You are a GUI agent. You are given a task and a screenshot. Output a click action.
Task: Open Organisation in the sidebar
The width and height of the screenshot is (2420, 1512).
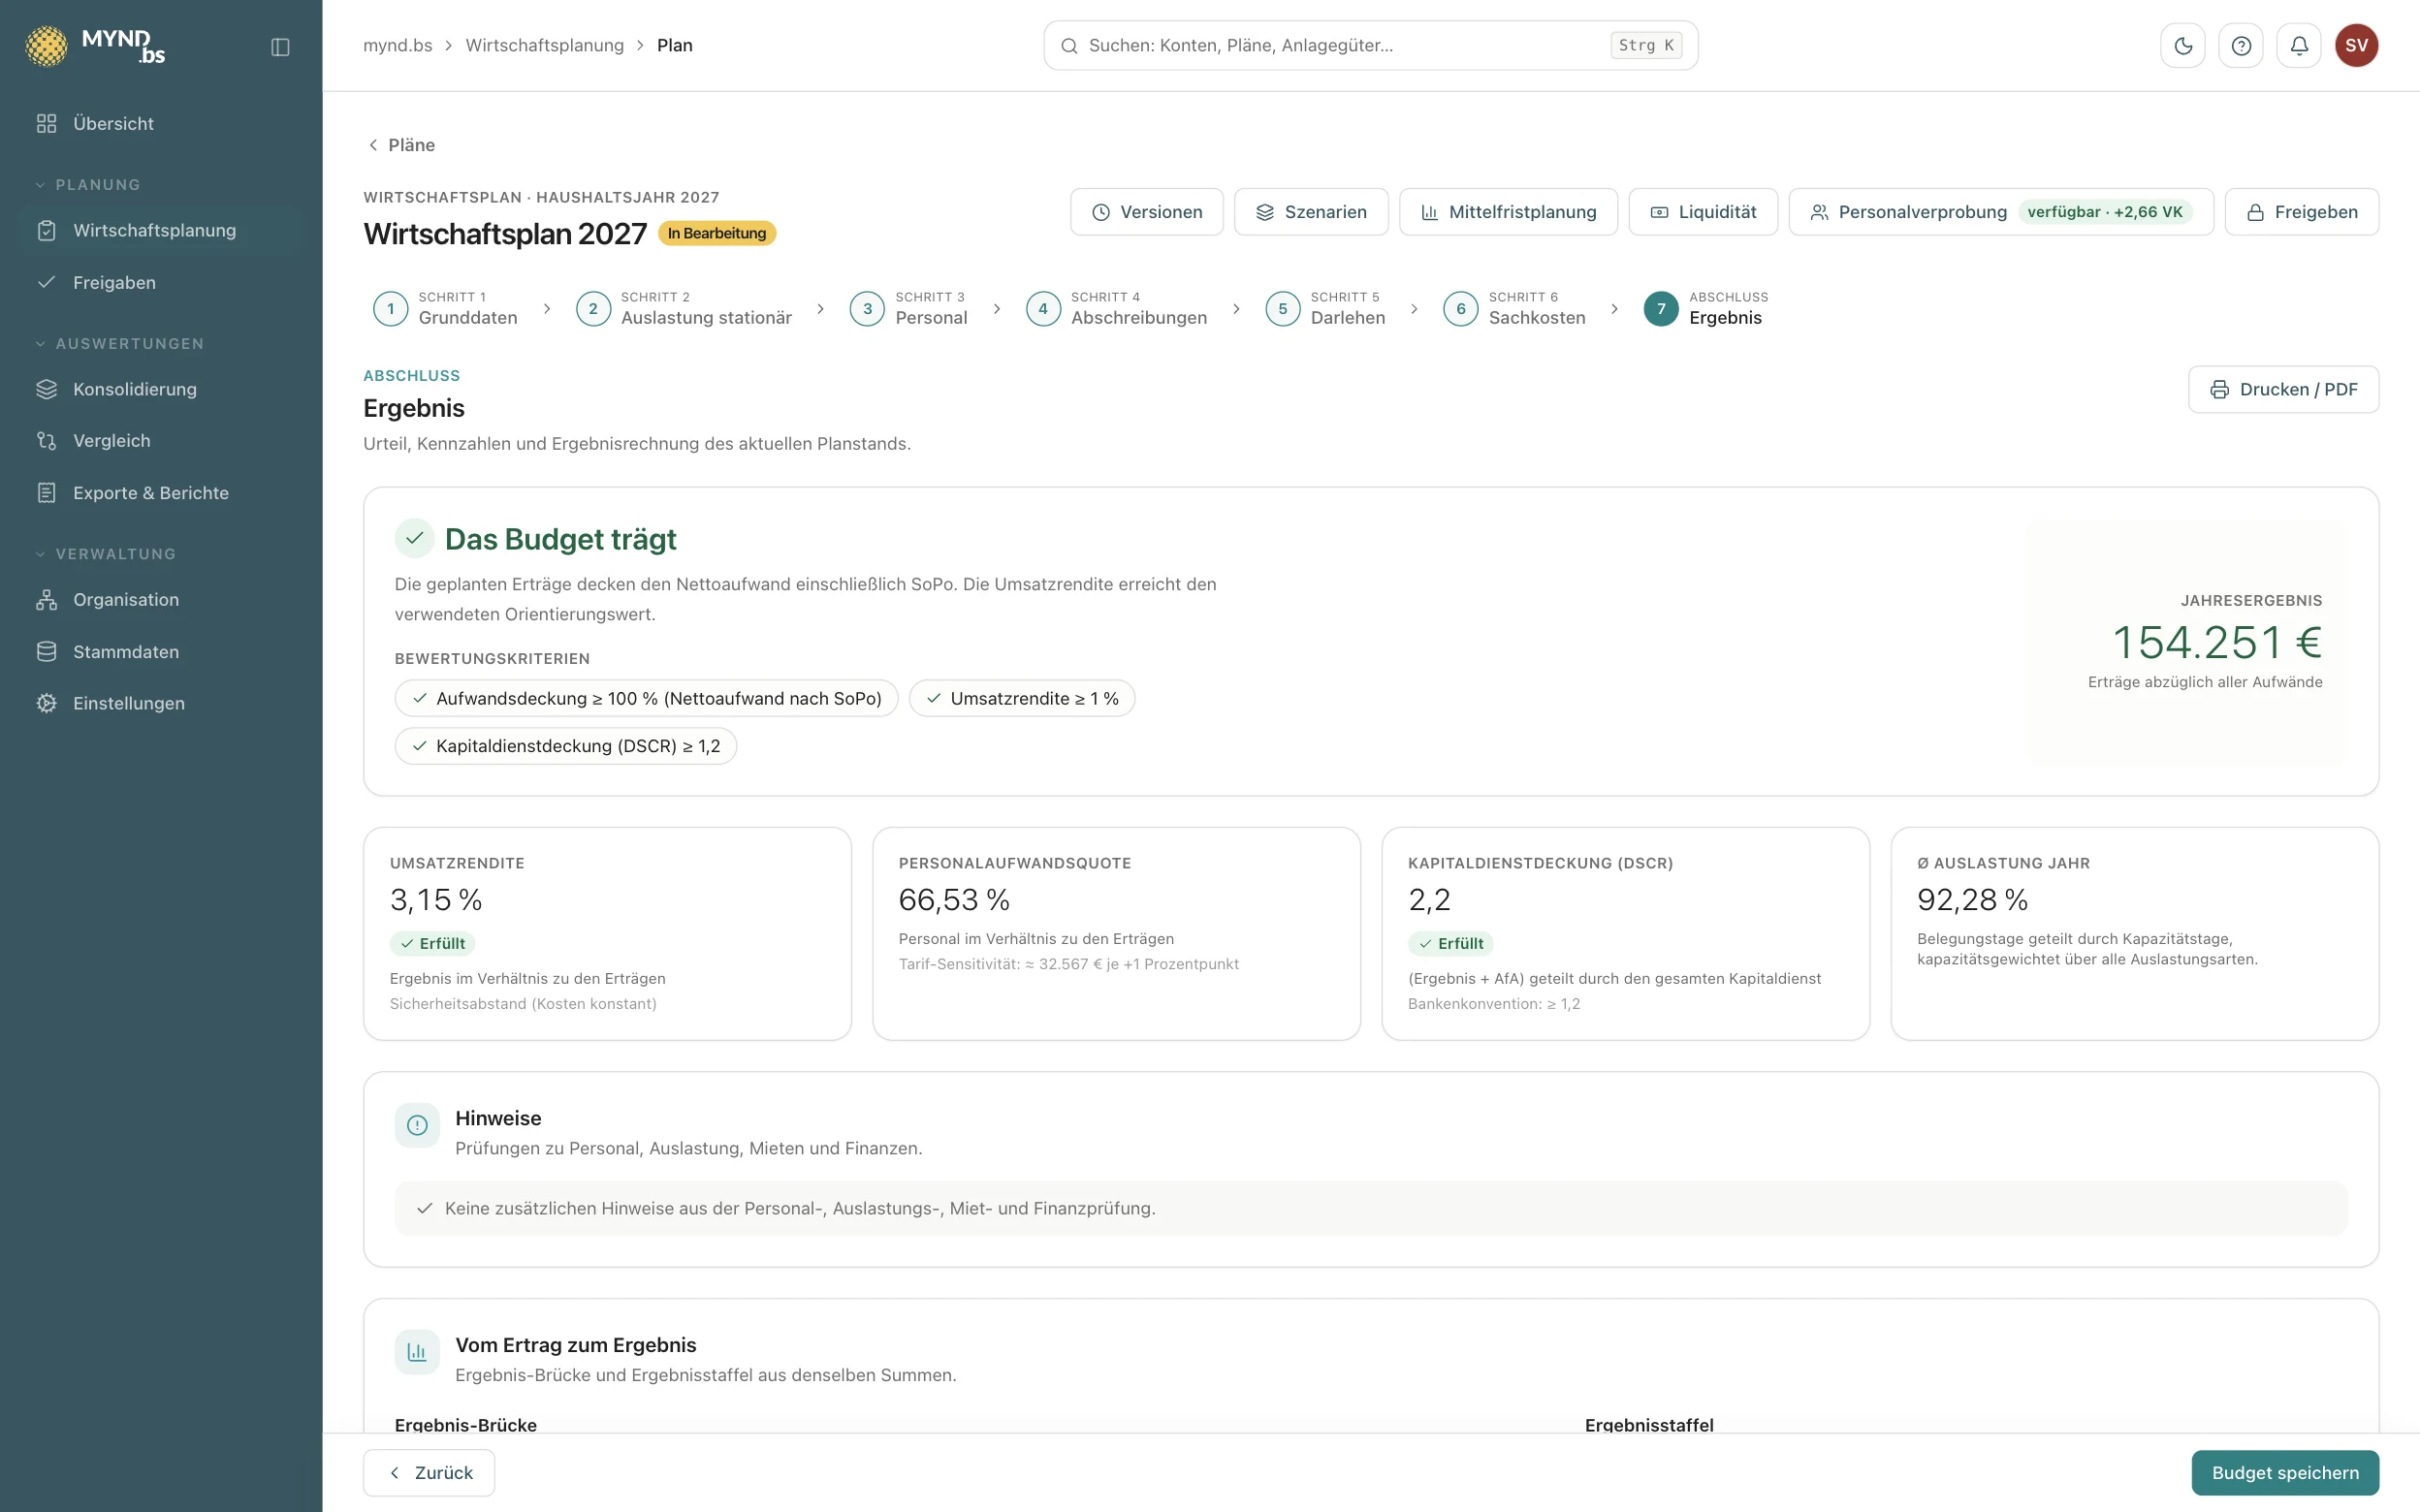161,600
